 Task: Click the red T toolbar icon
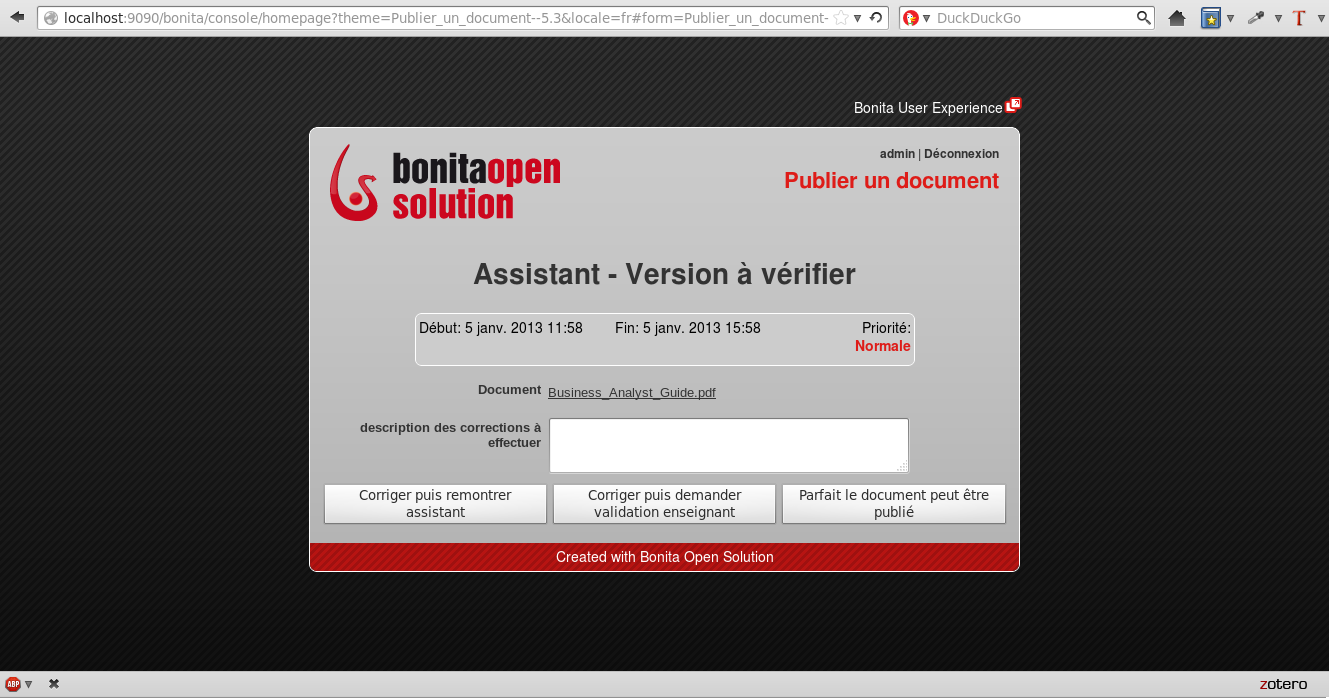[x=1299, y=18]
